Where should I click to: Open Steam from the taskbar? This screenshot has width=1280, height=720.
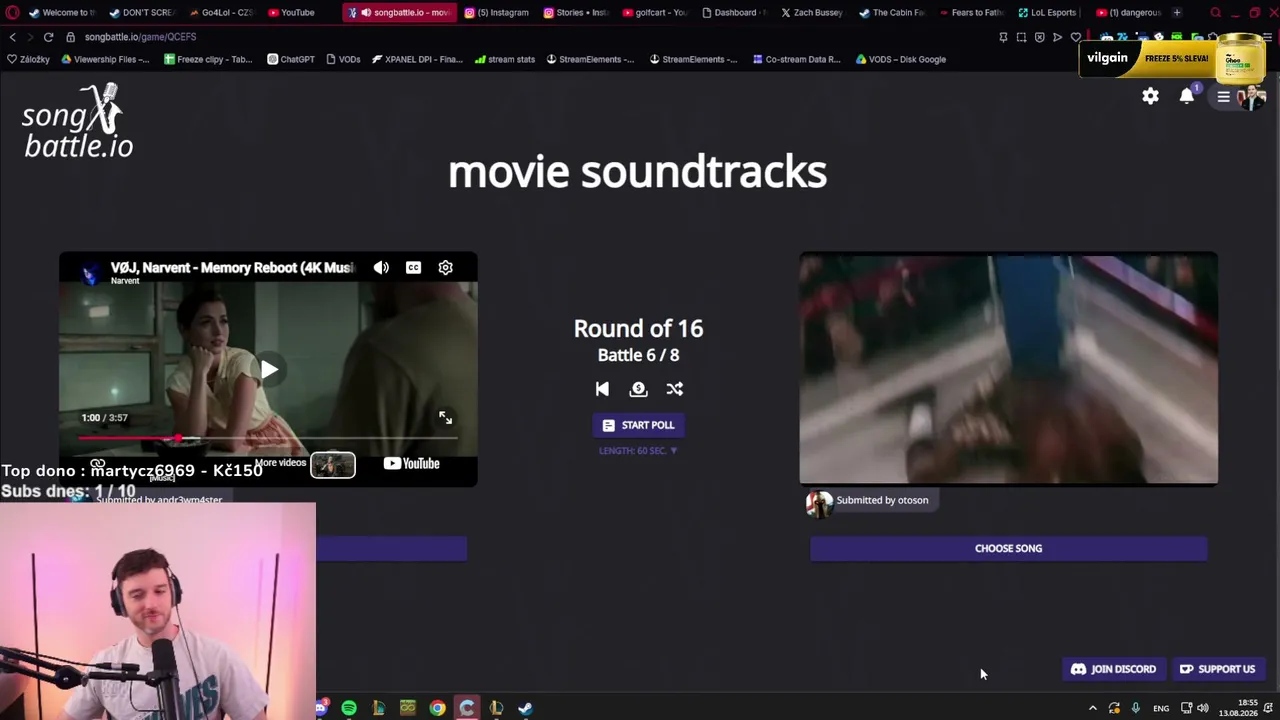(x=525, y=708)
